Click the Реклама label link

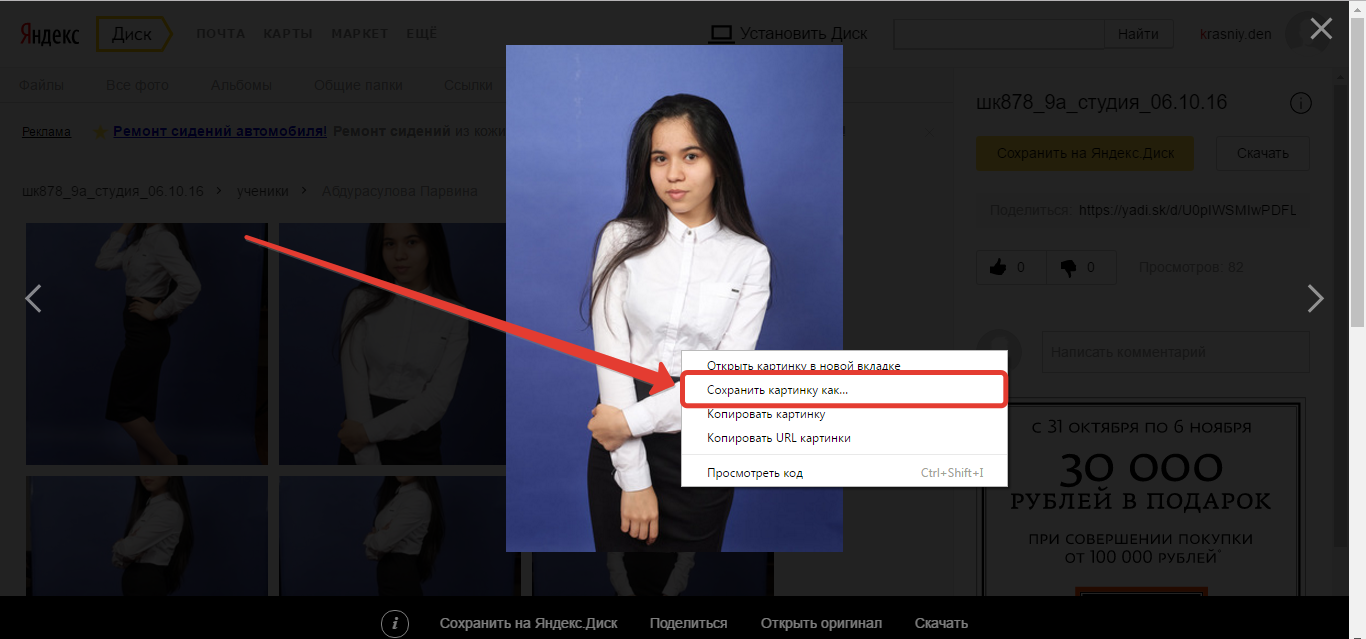click(x=46, y=131)
